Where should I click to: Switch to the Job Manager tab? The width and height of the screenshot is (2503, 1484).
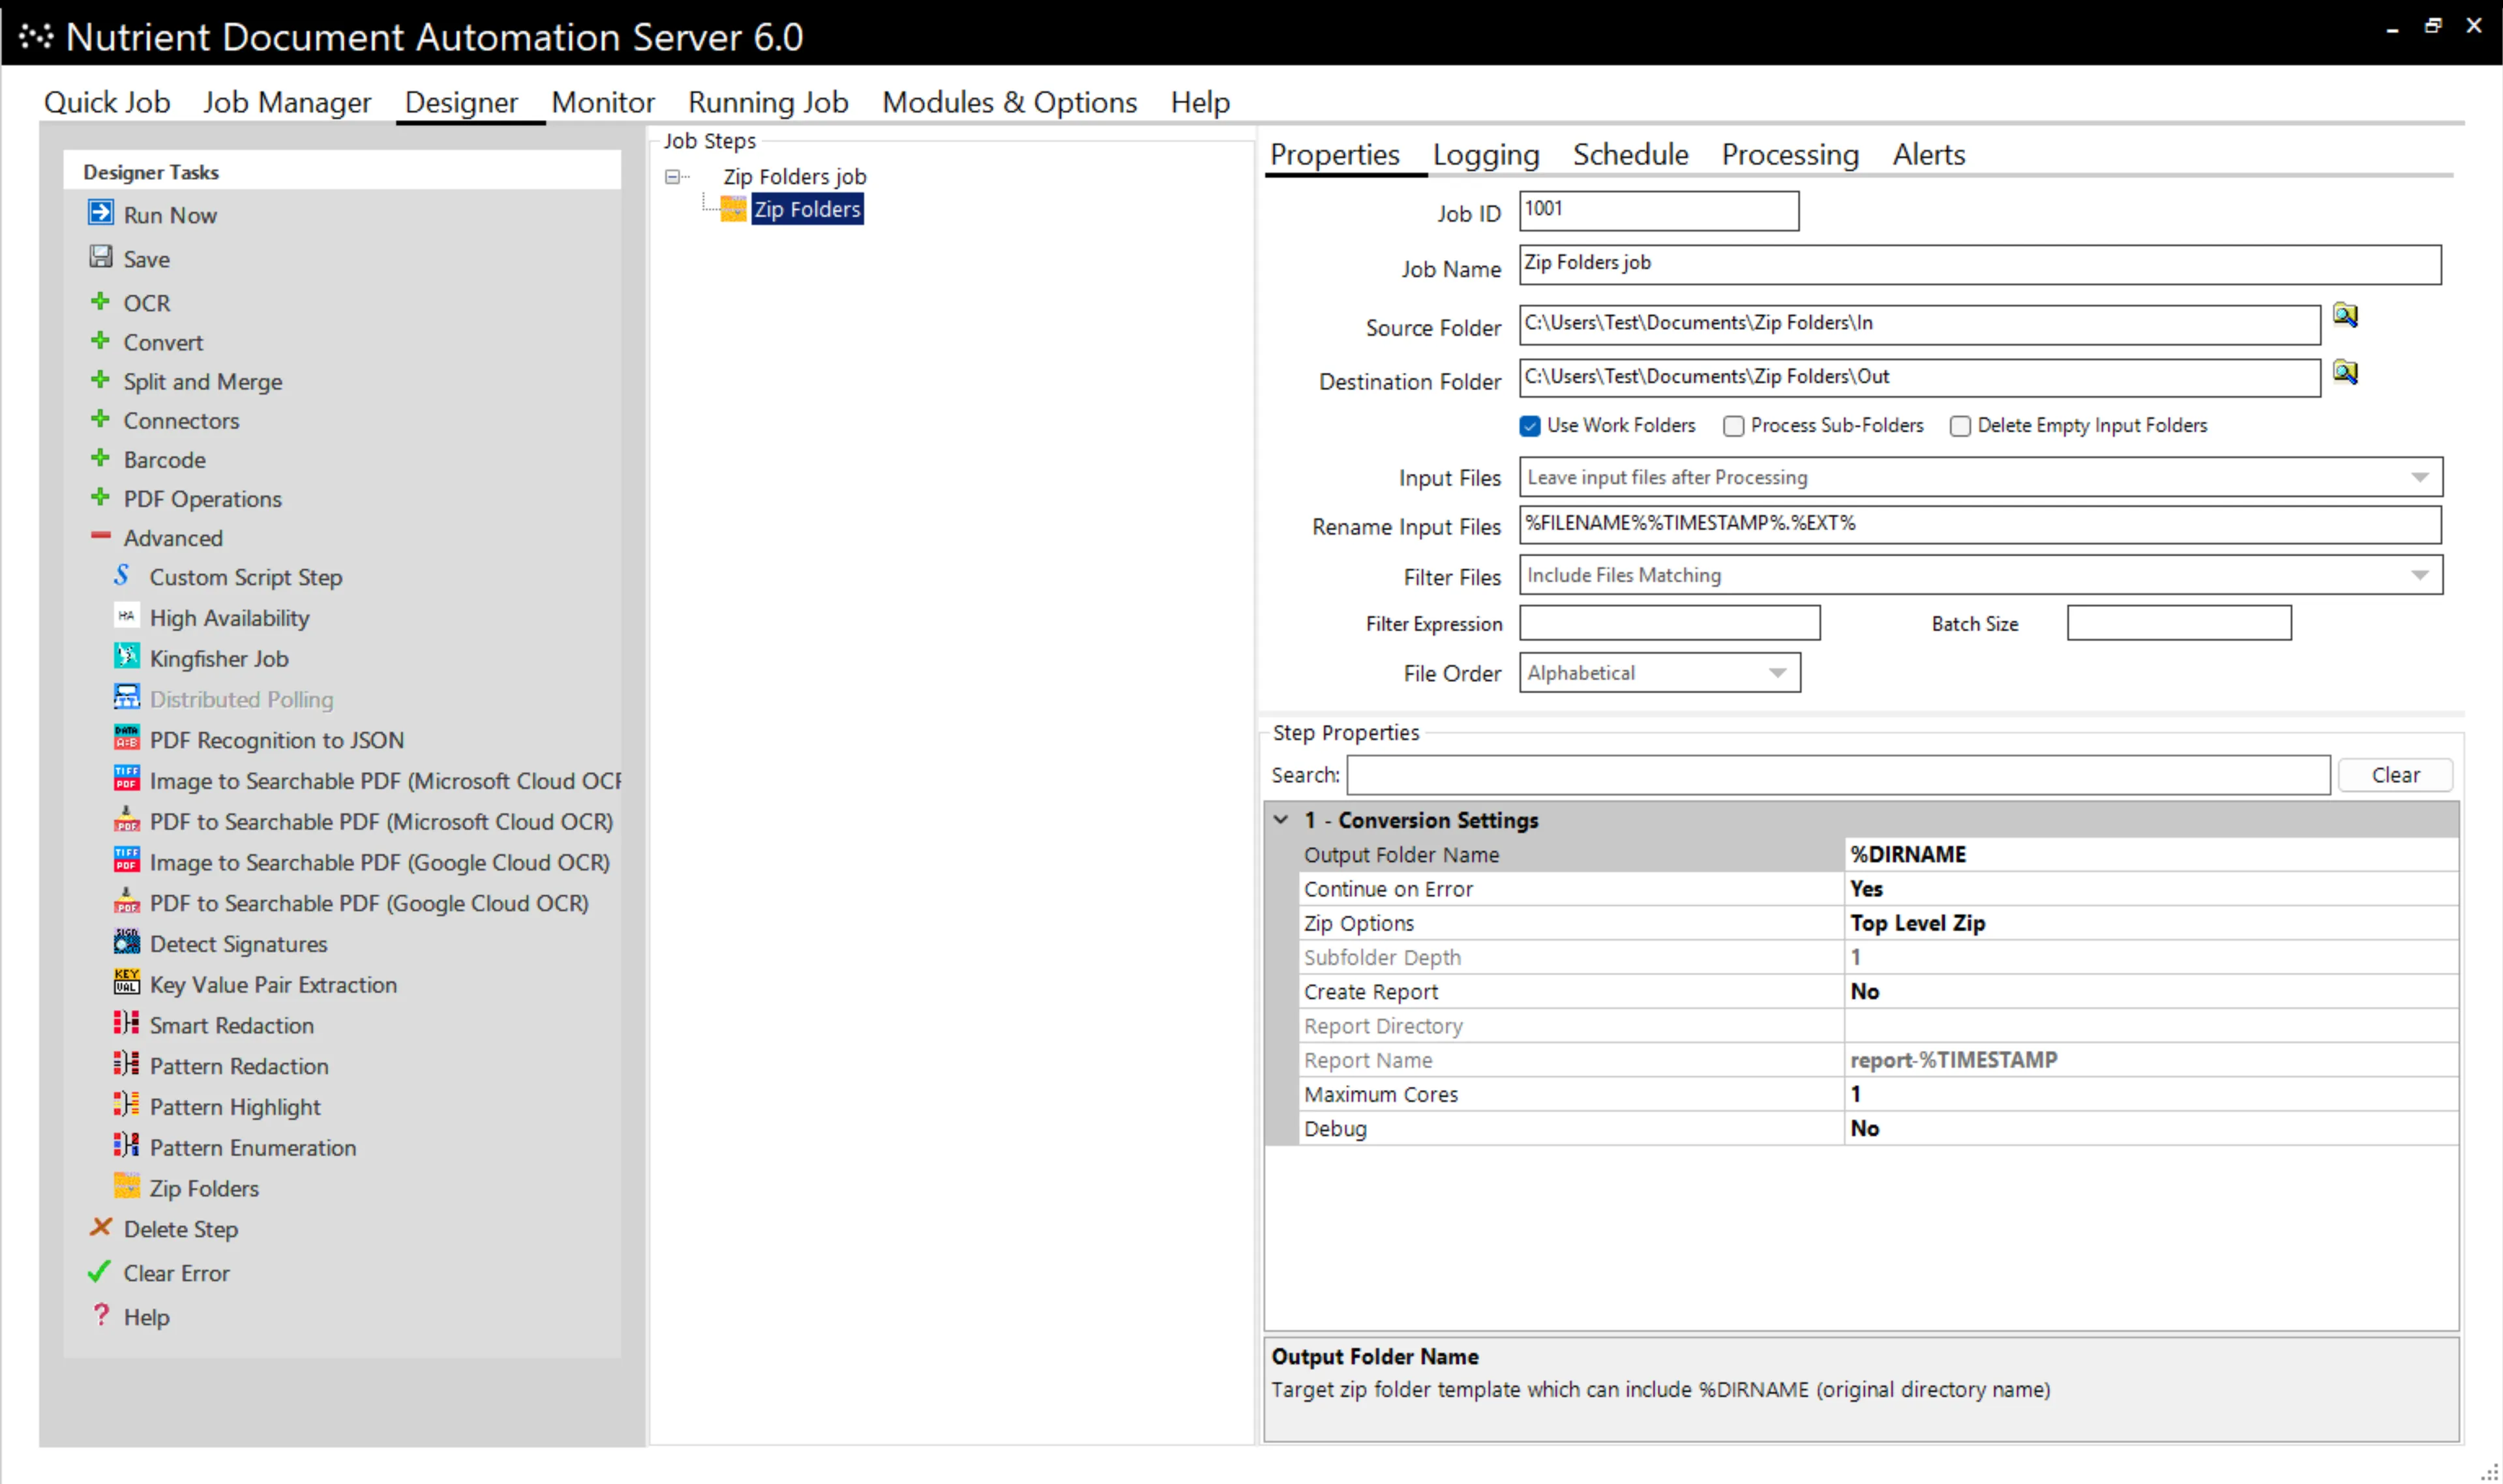pyautogui.click(x=287, y=101)
